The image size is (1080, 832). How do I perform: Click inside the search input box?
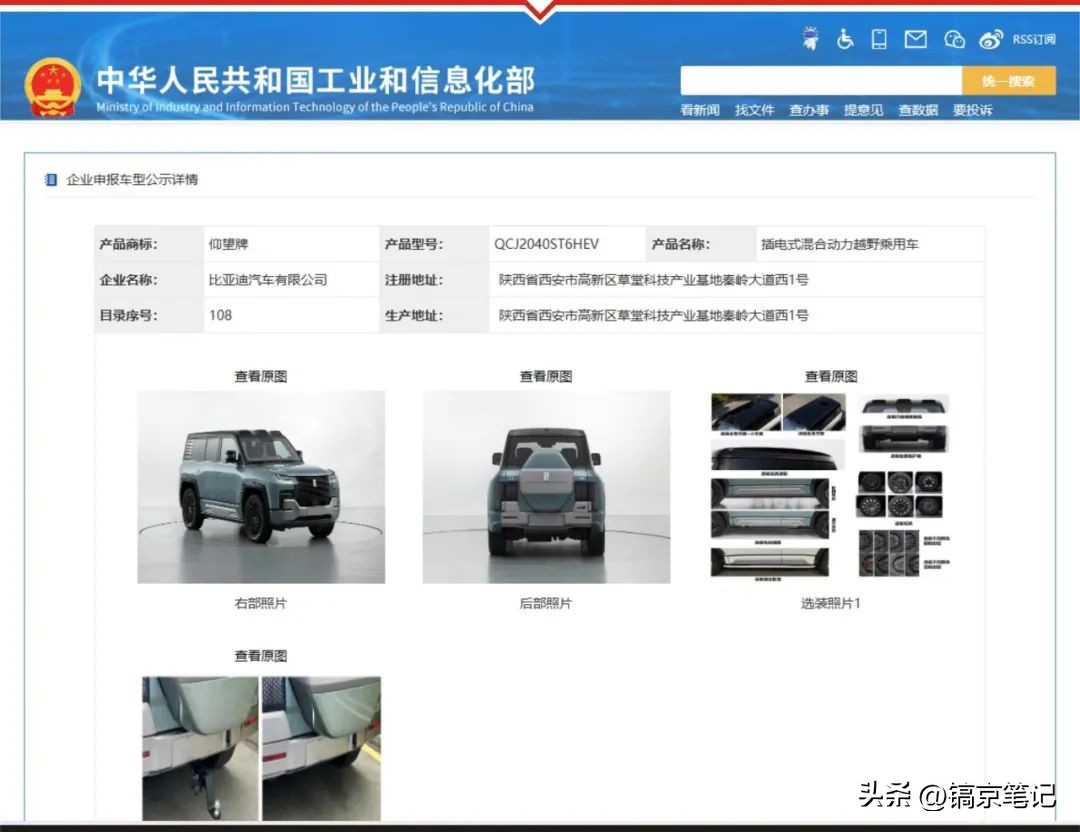[820, 79]
